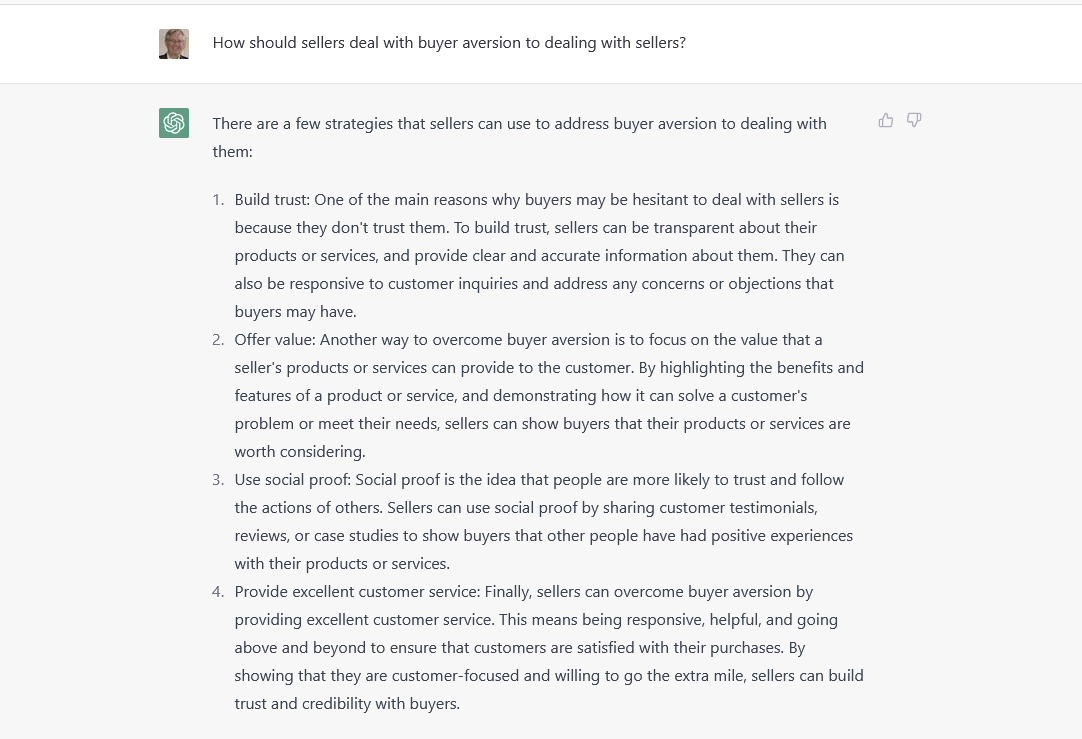This screenshot has width=1082, height=739.
Task: Click the thumbs down feedback icon
Action: 914,120
